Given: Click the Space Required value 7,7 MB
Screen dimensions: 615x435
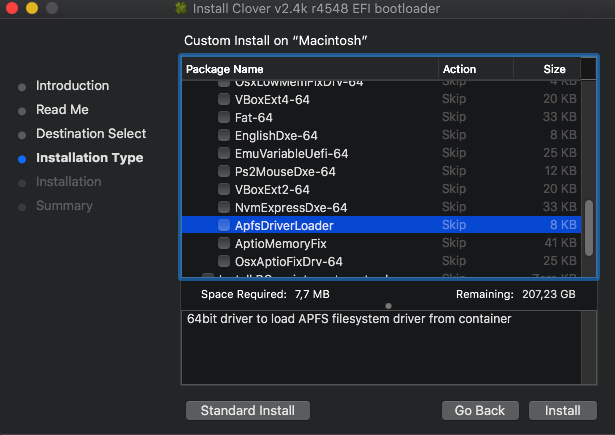Looking at the screenshot, I should click(x=312, y=294).
